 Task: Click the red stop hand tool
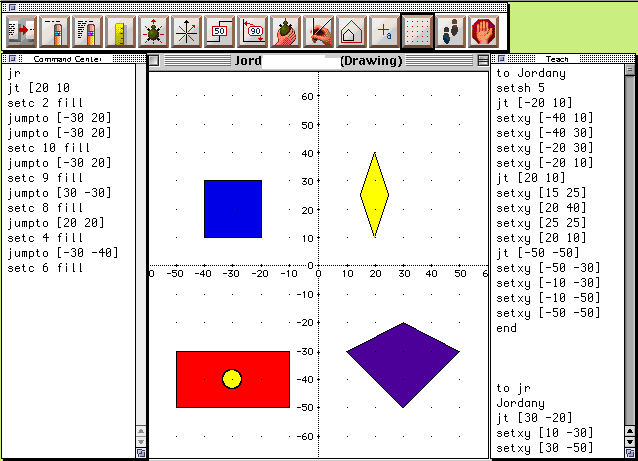click(x=483, y=31)
